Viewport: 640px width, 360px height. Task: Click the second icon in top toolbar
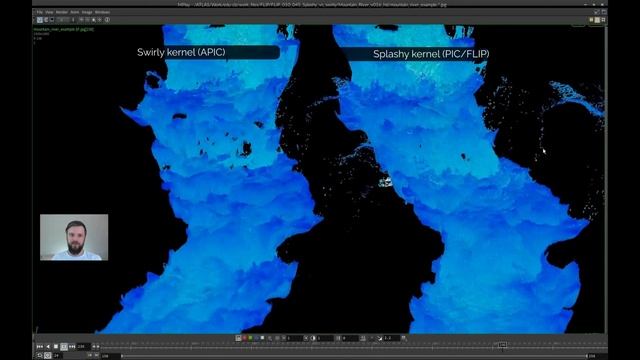click(46, 20)
